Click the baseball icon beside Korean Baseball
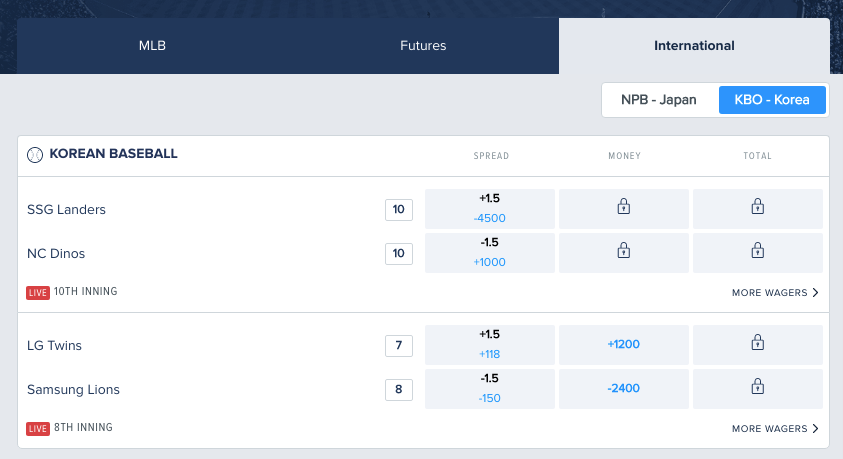 [35, 155]
